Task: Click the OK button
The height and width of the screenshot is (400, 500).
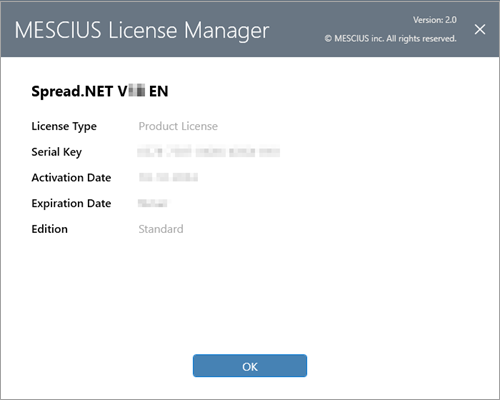Action: (x=250, y=366)
